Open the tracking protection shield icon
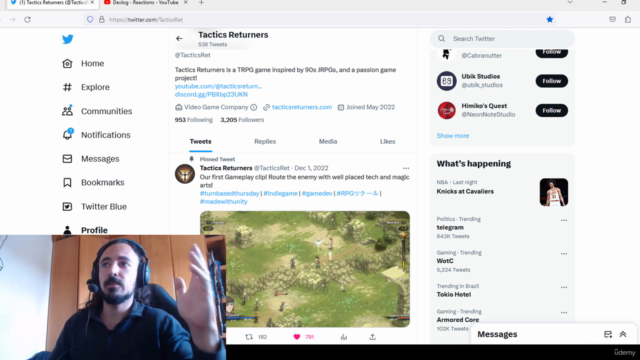 (x=90, y=20)
